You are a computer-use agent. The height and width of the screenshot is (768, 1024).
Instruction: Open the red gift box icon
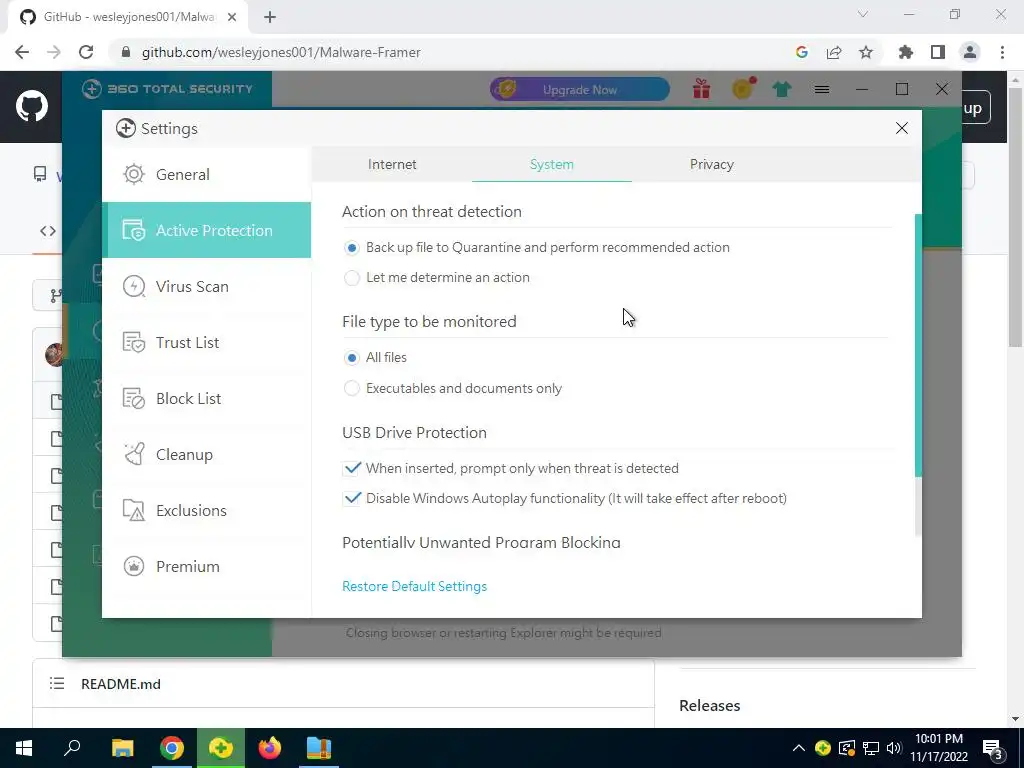701,89
